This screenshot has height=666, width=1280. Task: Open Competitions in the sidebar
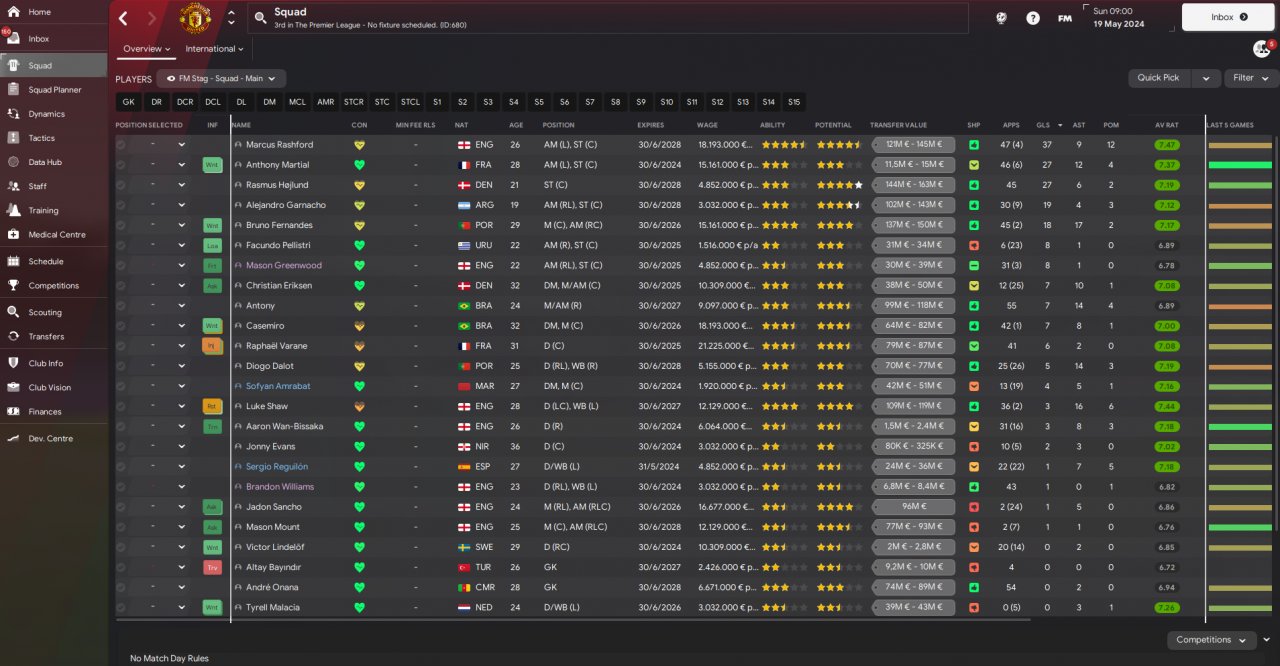[x=52, y=285]
